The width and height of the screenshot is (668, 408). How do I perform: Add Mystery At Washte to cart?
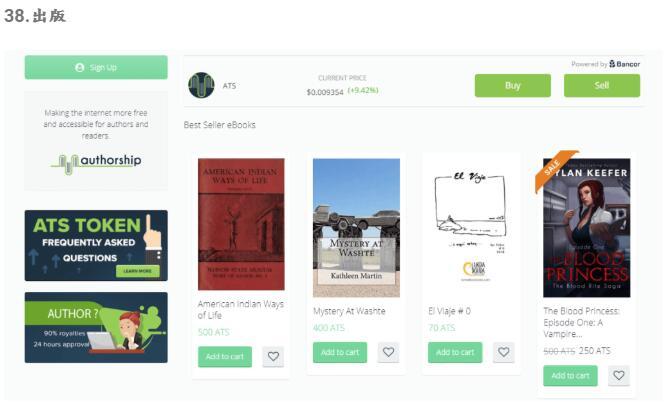pos(340,352)
